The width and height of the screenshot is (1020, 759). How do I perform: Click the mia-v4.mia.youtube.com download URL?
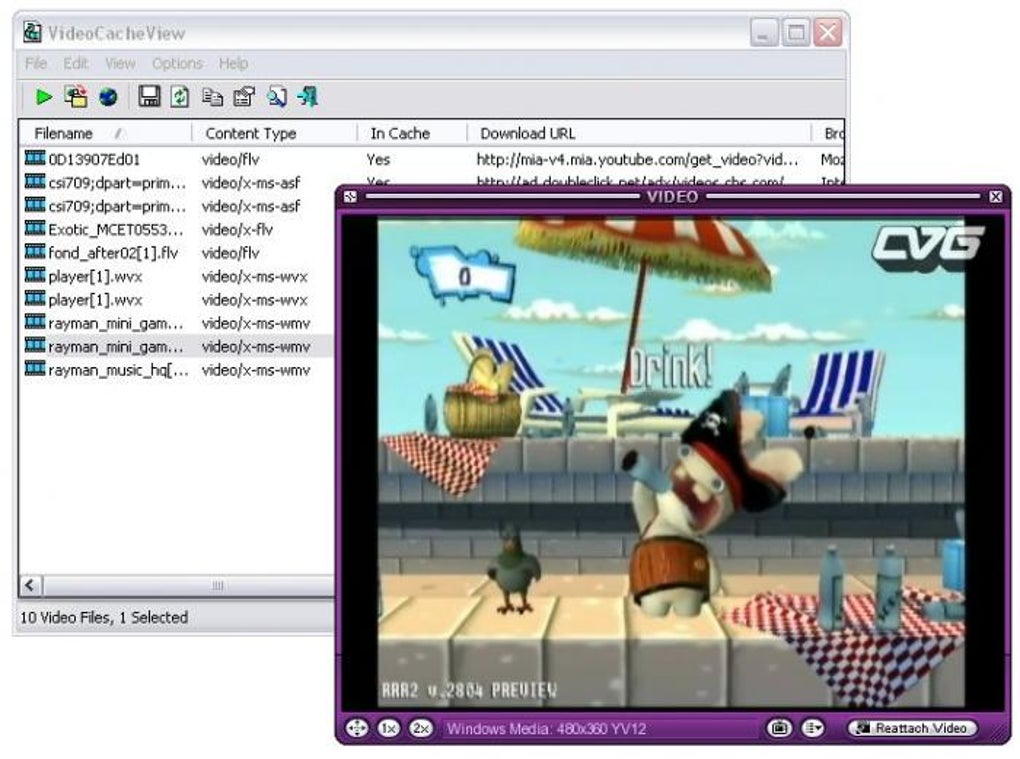(x=637, y=159)
